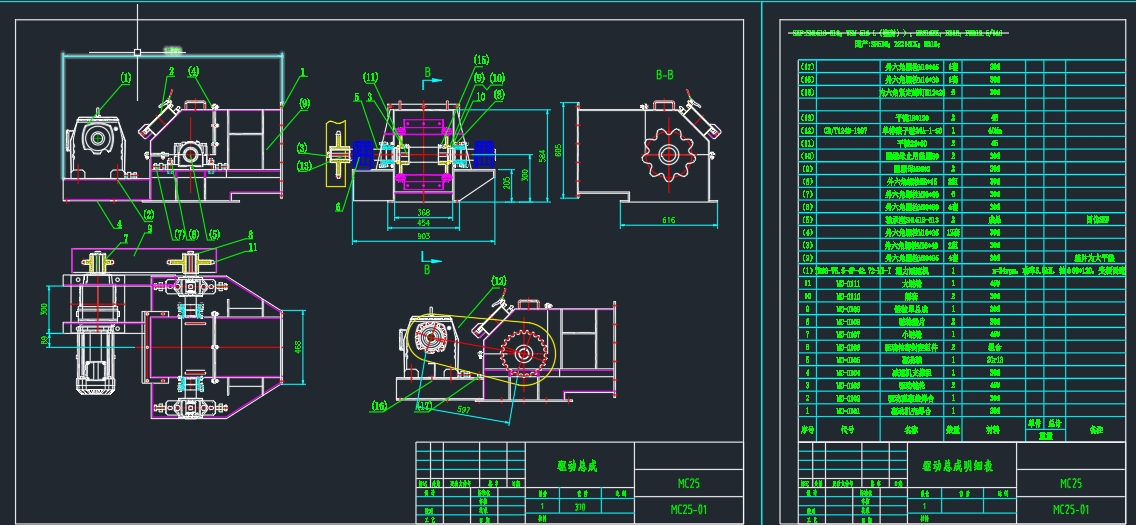1136x525 pixels.
Task: Select the 重量 header cell
Action: pos(1045,435)
